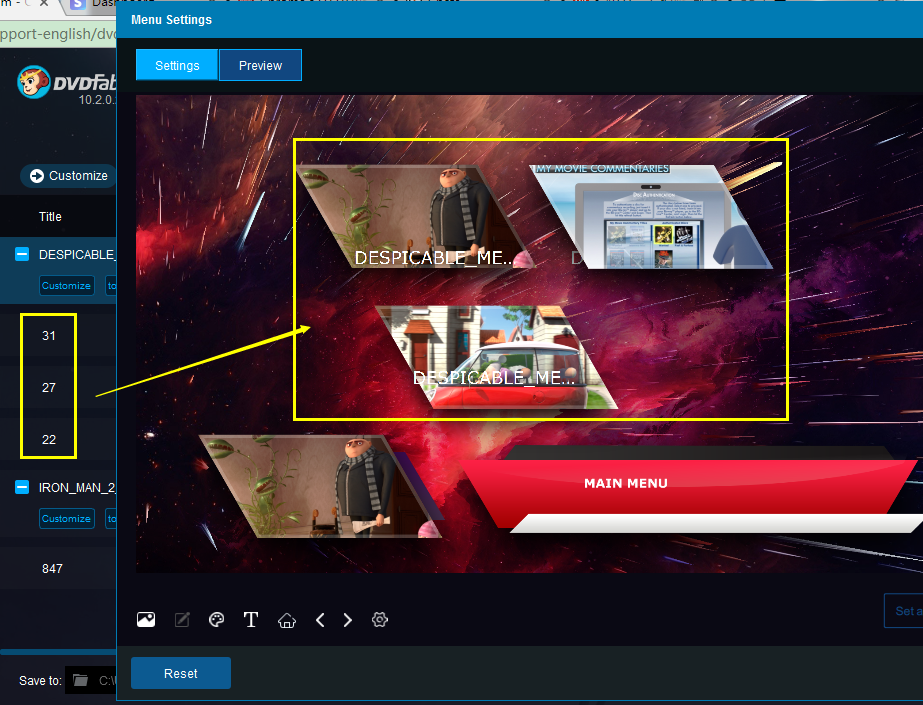Click the DESPICABLE_ME caption on top-left thumbnail
Image resolution: width=923 pixels, height=705 pixels.
[434, 258]
